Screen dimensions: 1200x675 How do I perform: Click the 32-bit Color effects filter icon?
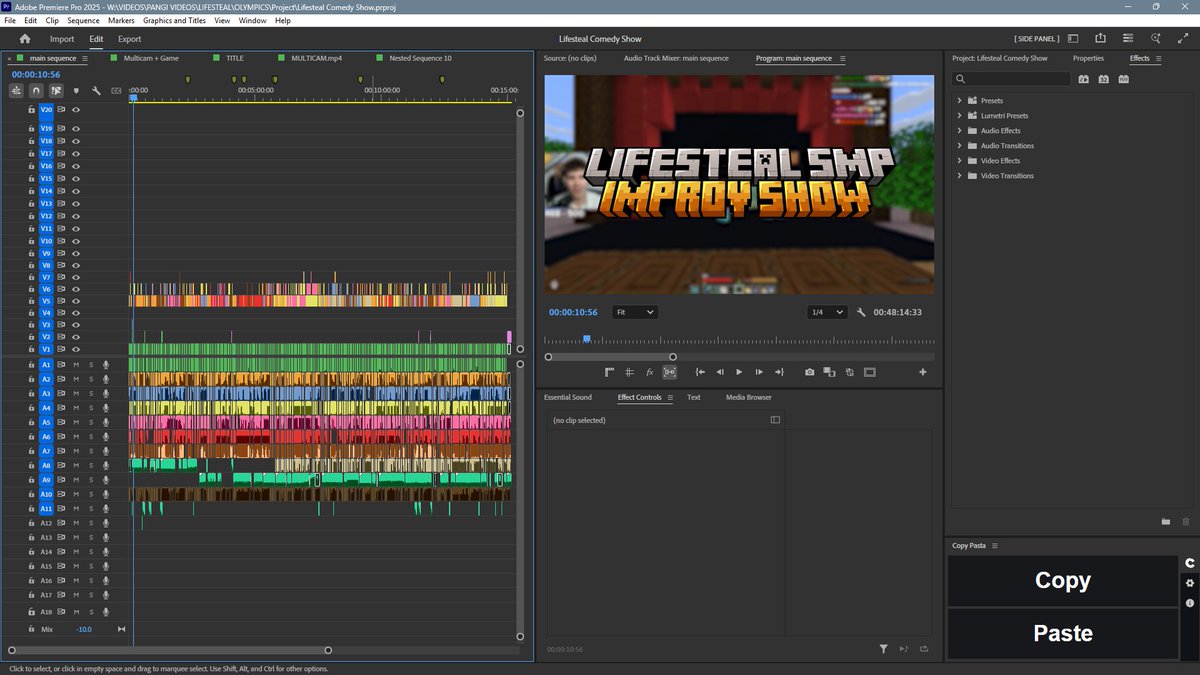(1104, 79)
